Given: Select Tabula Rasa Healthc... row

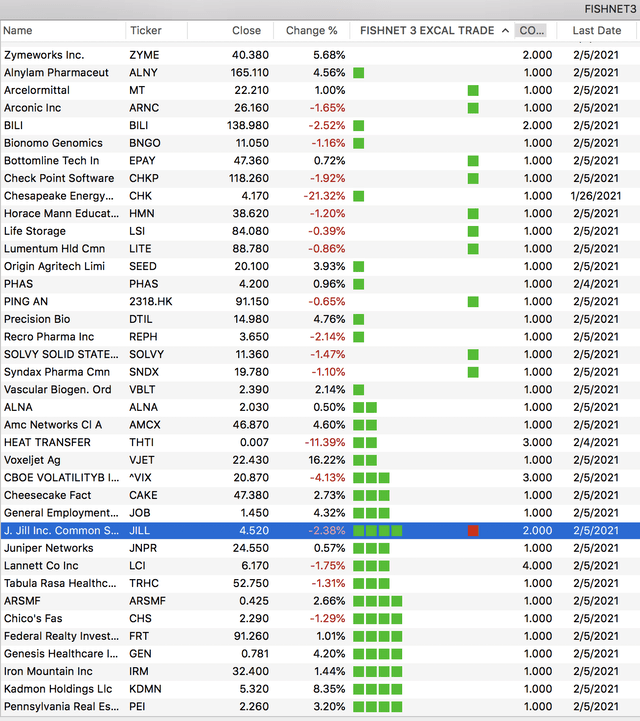Looking at the screenshot, I should coord(320,584).
